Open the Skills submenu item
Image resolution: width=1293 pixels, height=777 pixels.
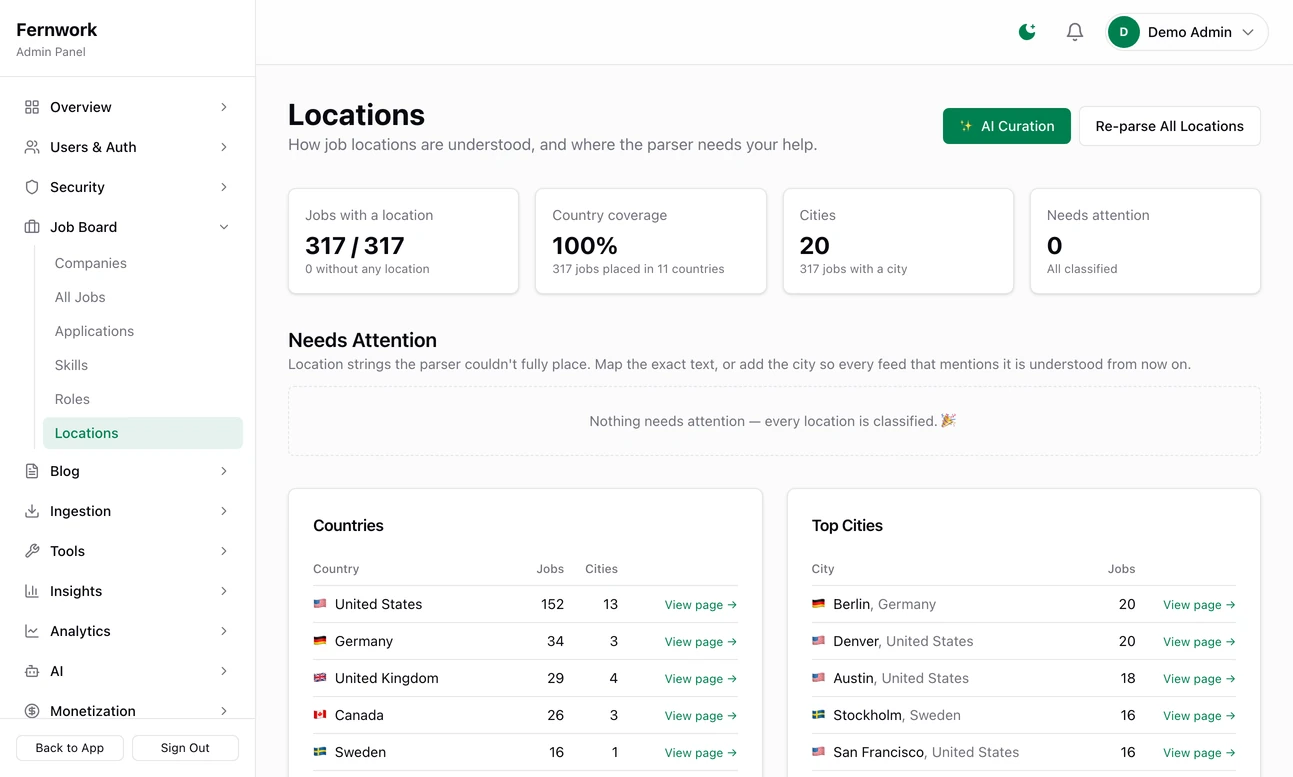click(x=143, y=365)
